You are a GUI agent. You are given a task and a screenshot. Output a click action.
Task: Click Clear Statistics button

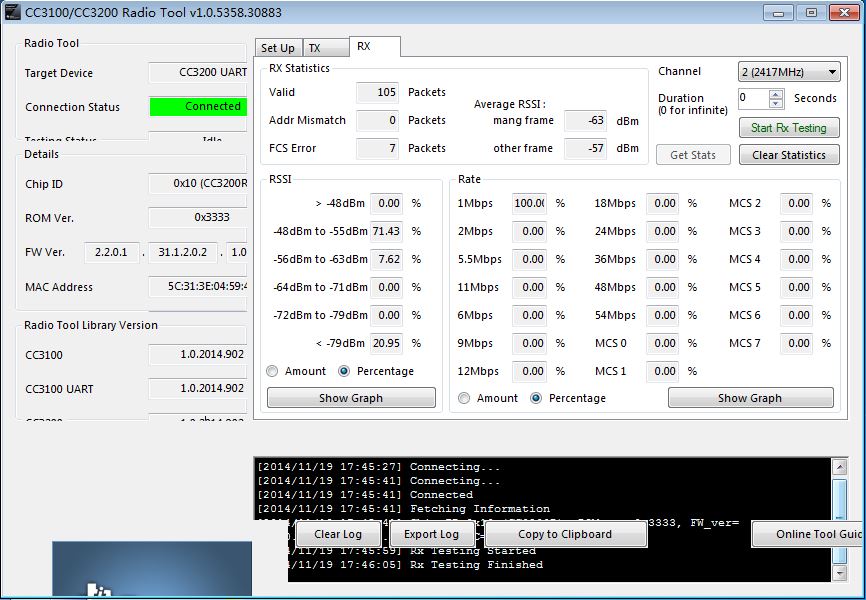click(789, 155)
